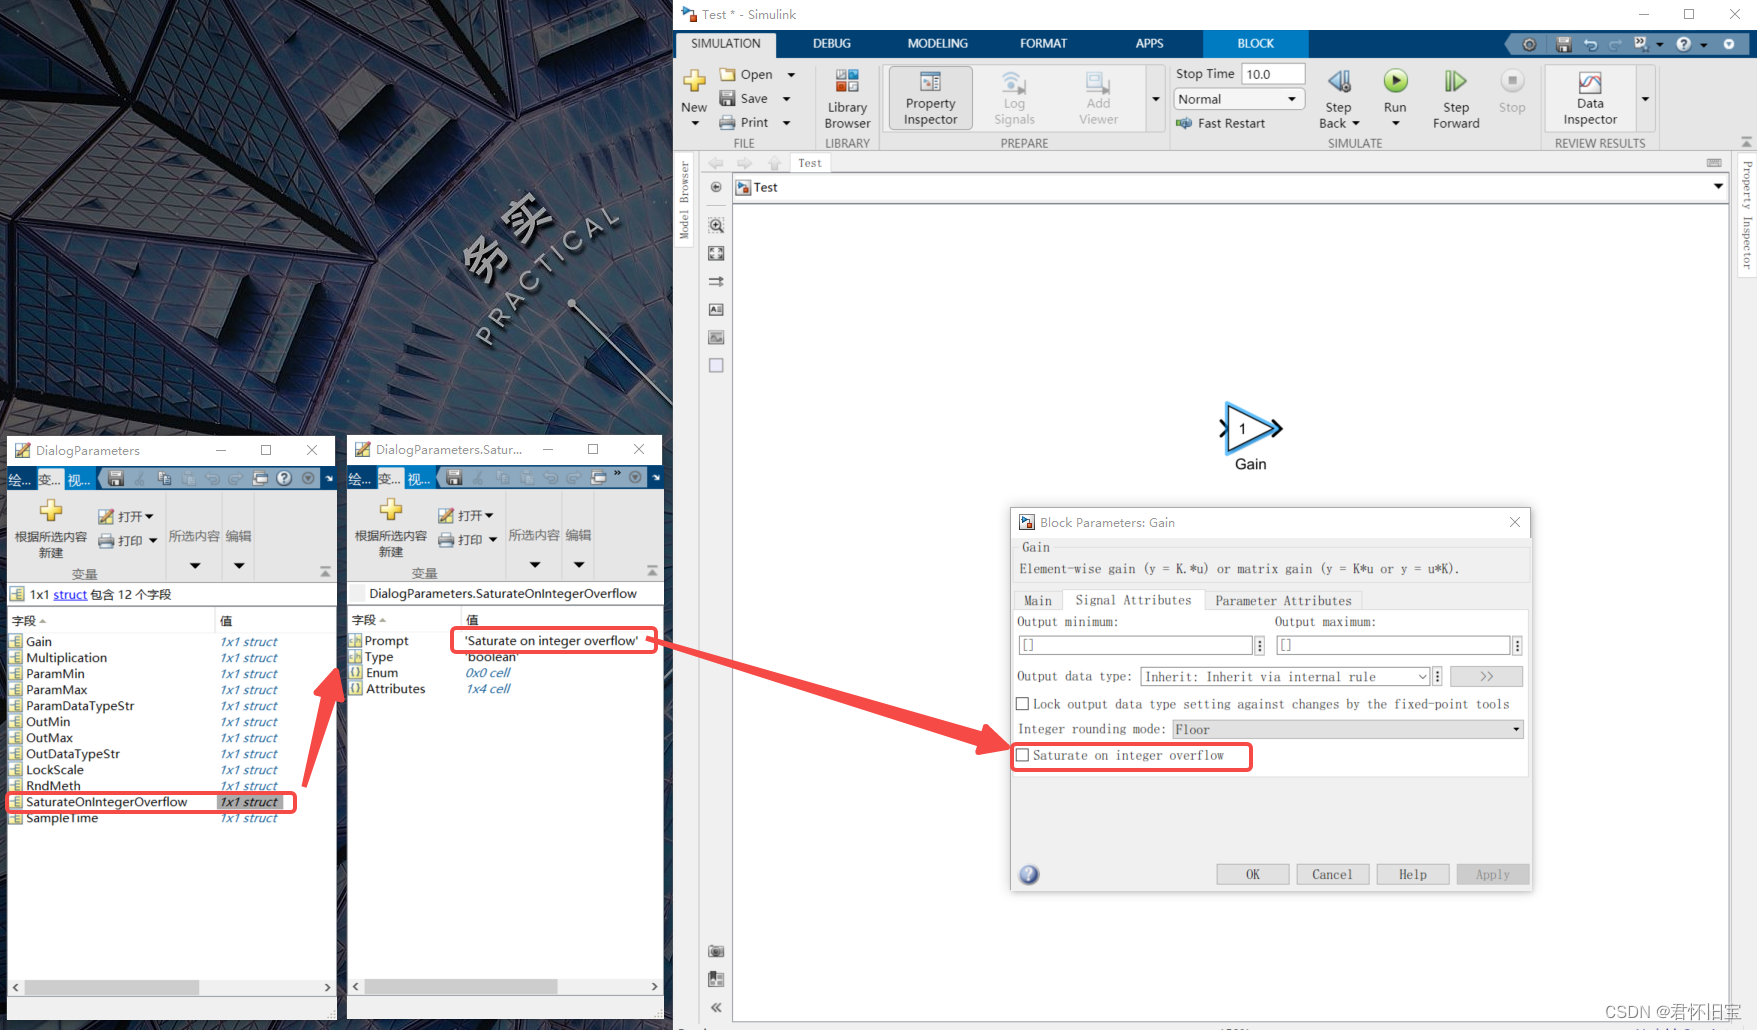Click save icon in DialogParameters window toolbar
The width and height of the screenshot is (1757, 1030).
[x=116, y=479]
